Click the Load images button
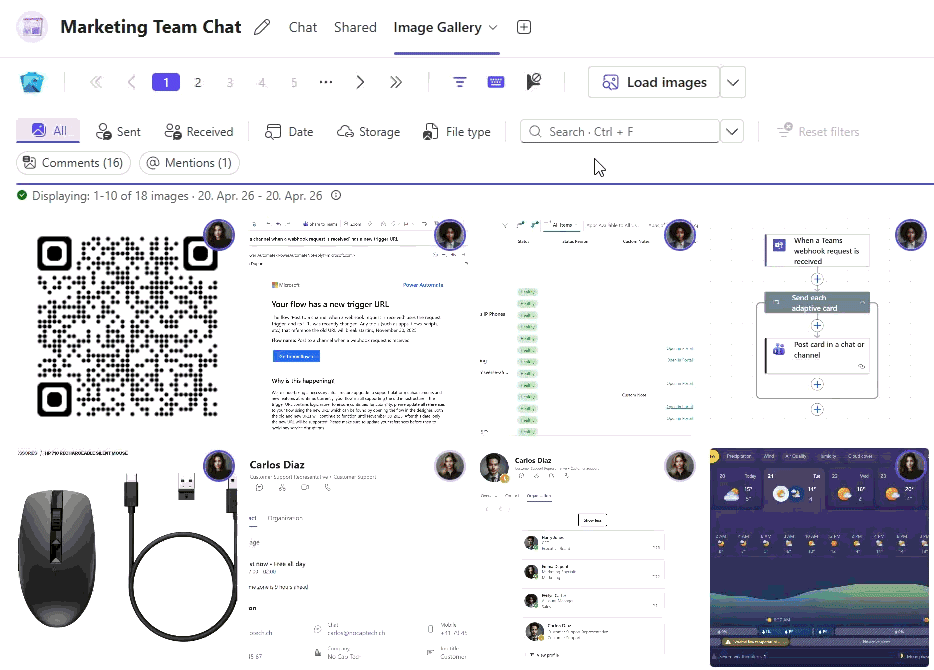The width and height of the screenshot is (934, 670). click(654, 82)
